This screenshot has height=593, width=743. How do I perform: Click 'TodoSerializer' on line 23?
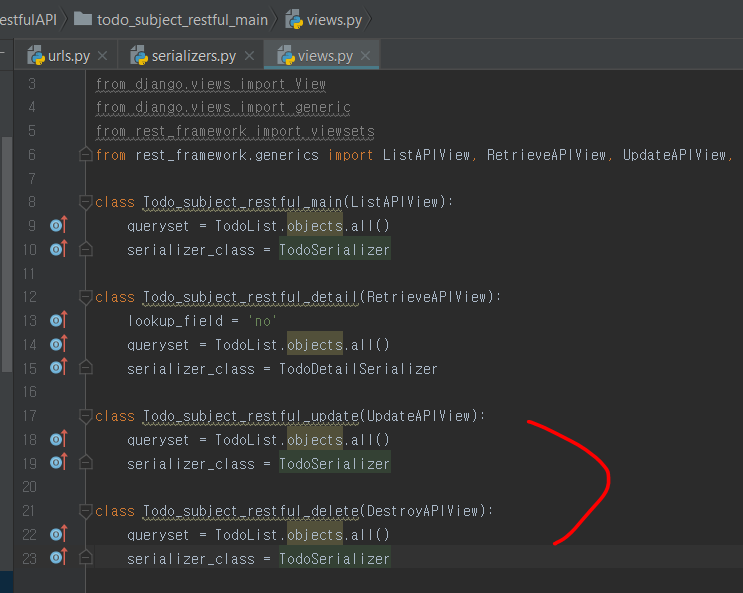334,559
